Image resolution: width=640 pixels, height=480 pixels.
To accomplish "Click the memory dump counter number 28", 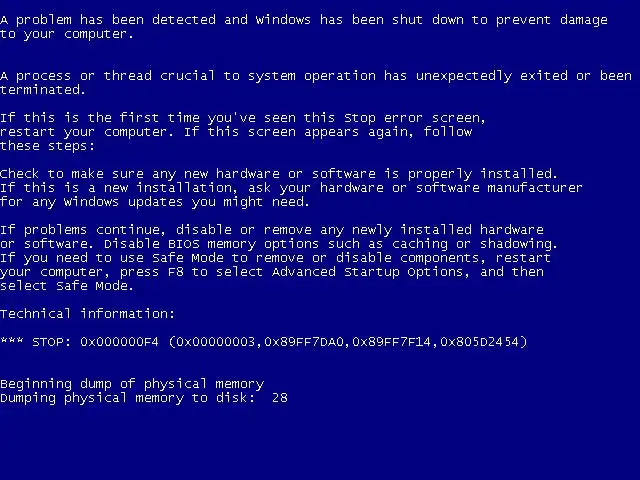I will [x=280, y=398].
